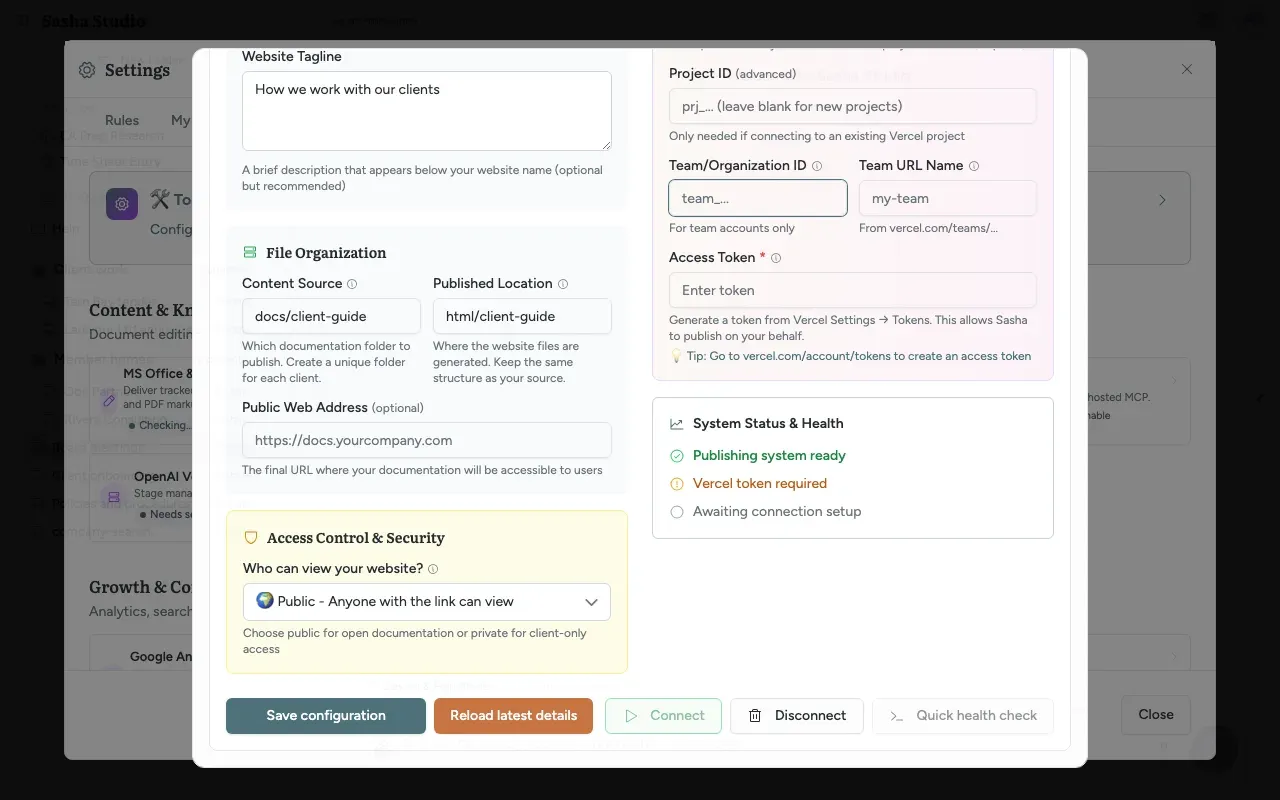1280x800 pixels.
Task: Run the Quick health check
Action: (x=963, y=716)
